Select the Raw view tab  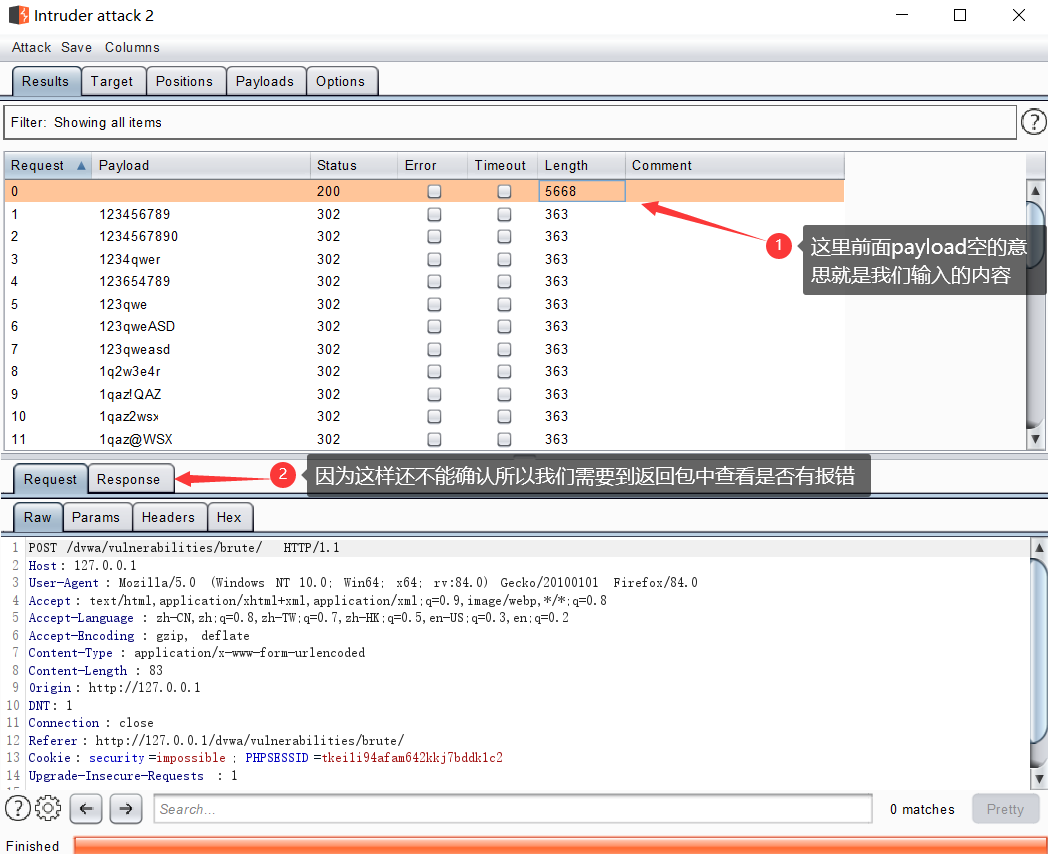(37, 517)
